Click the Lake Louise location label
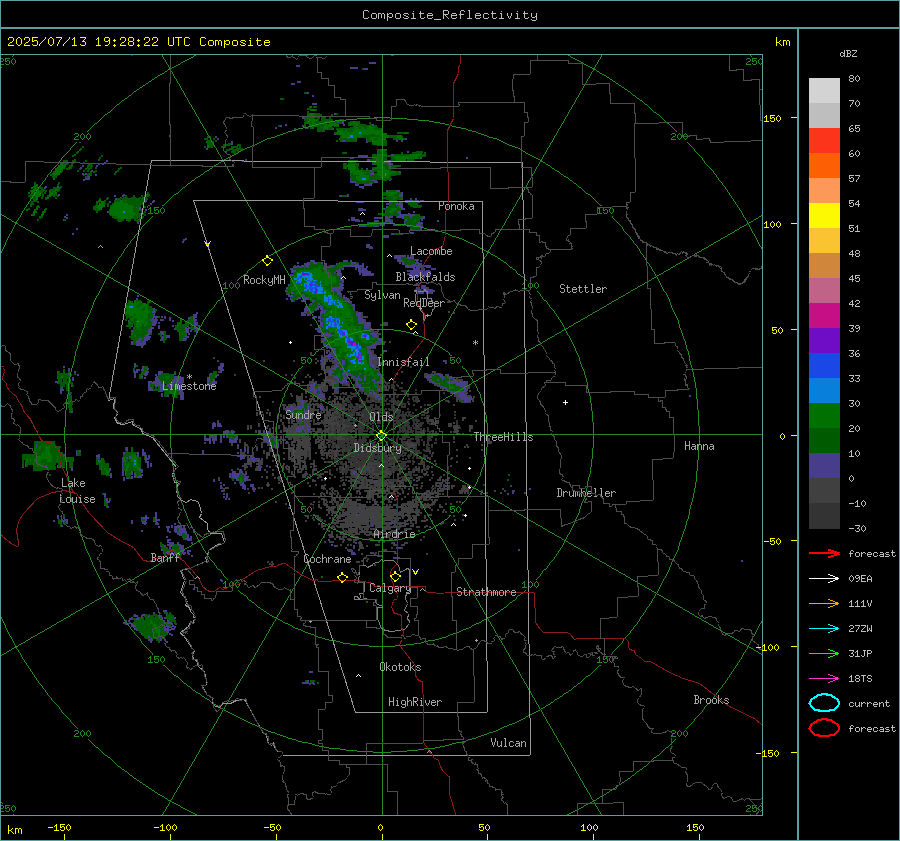Screen dimensions: 900x841 (77, 491)
